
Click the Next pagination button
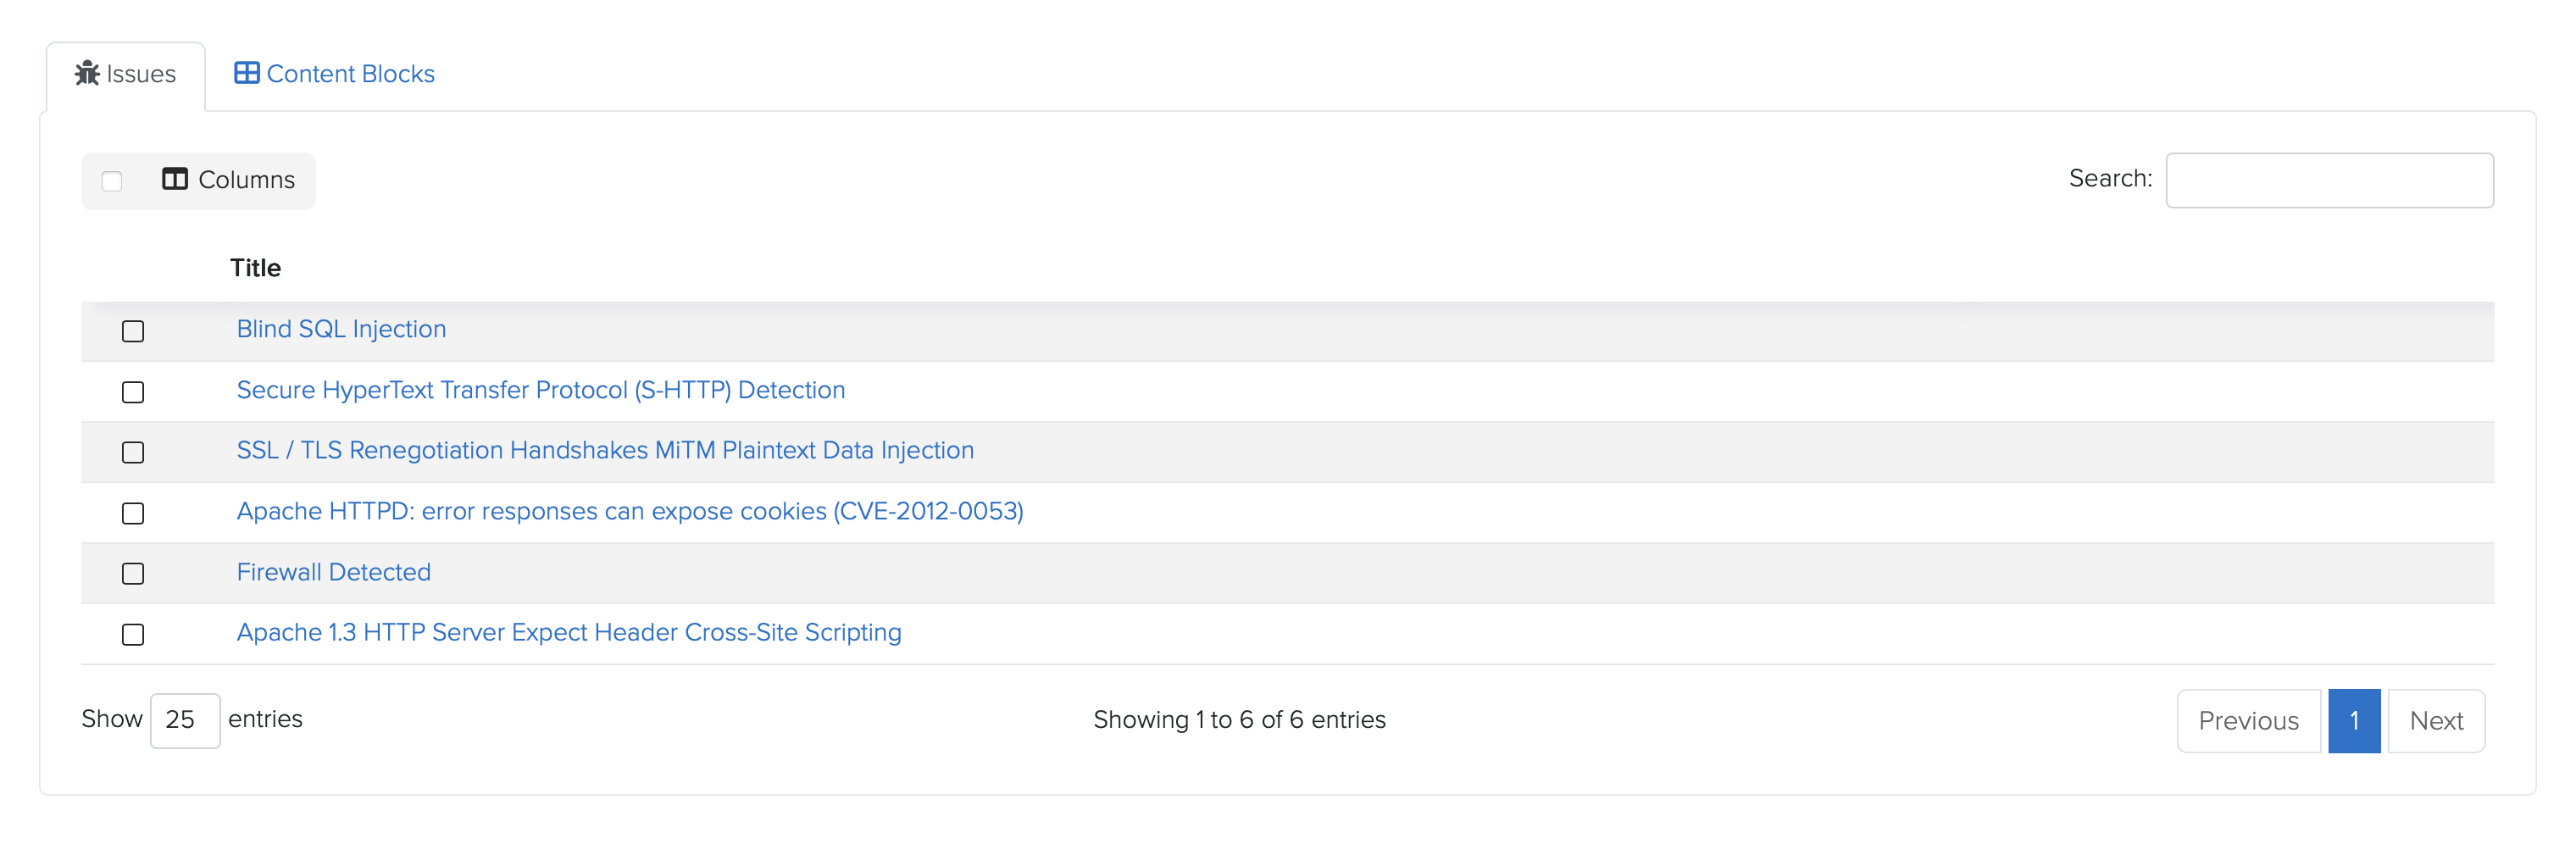click(2436, 720)
